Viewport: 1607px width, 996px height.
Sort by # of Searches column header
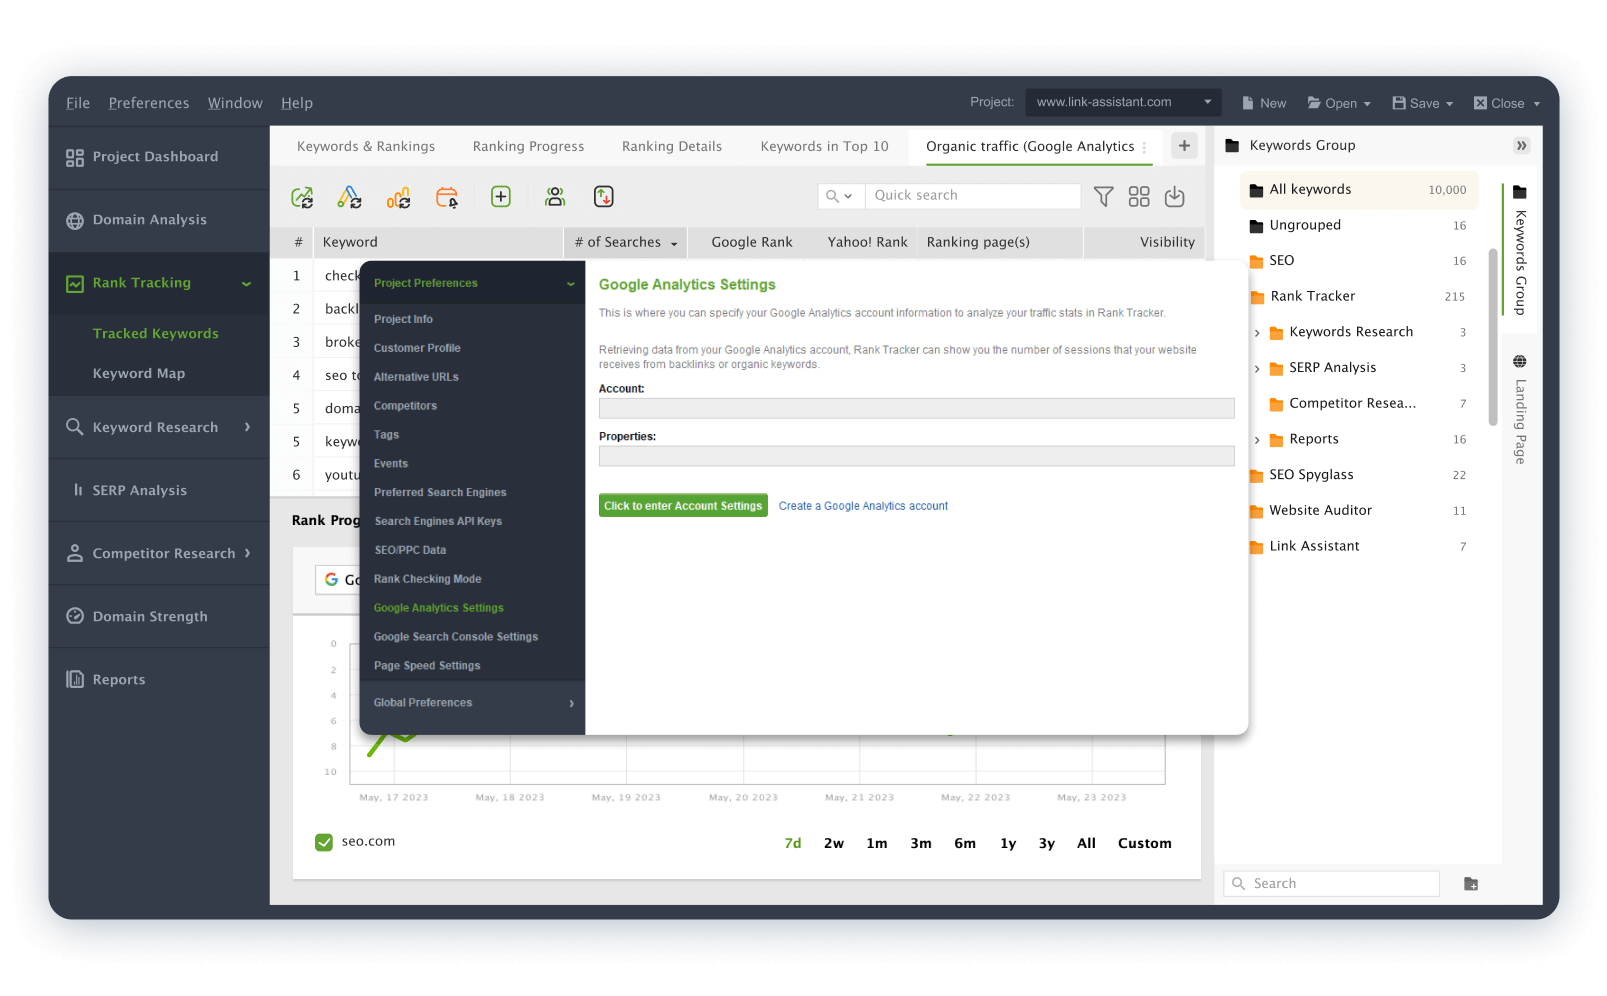coord(625,242)
